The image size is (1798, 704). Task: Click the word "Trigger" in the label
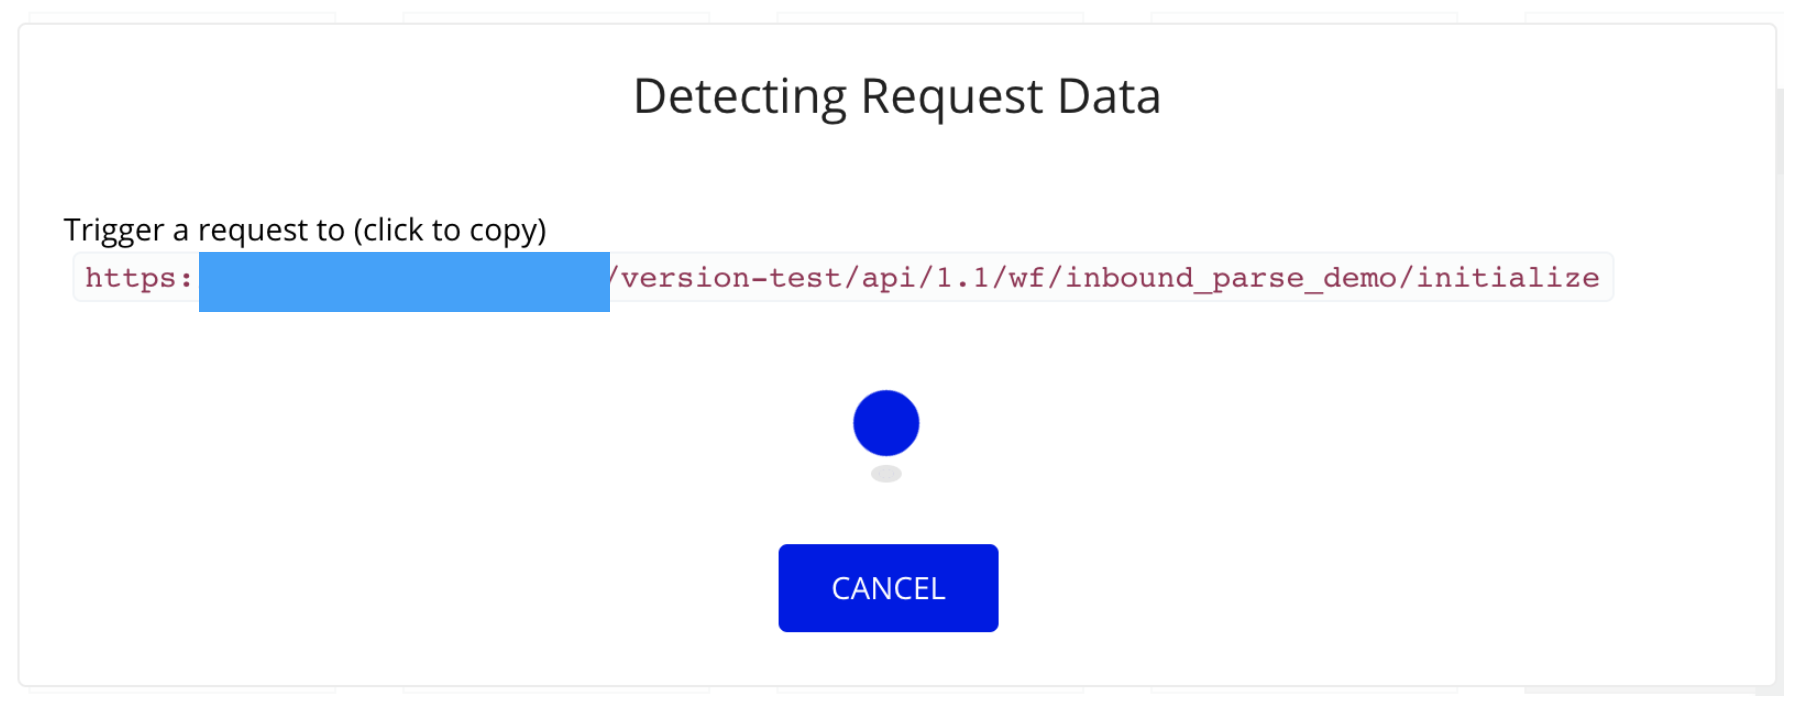tap(114, 231)
